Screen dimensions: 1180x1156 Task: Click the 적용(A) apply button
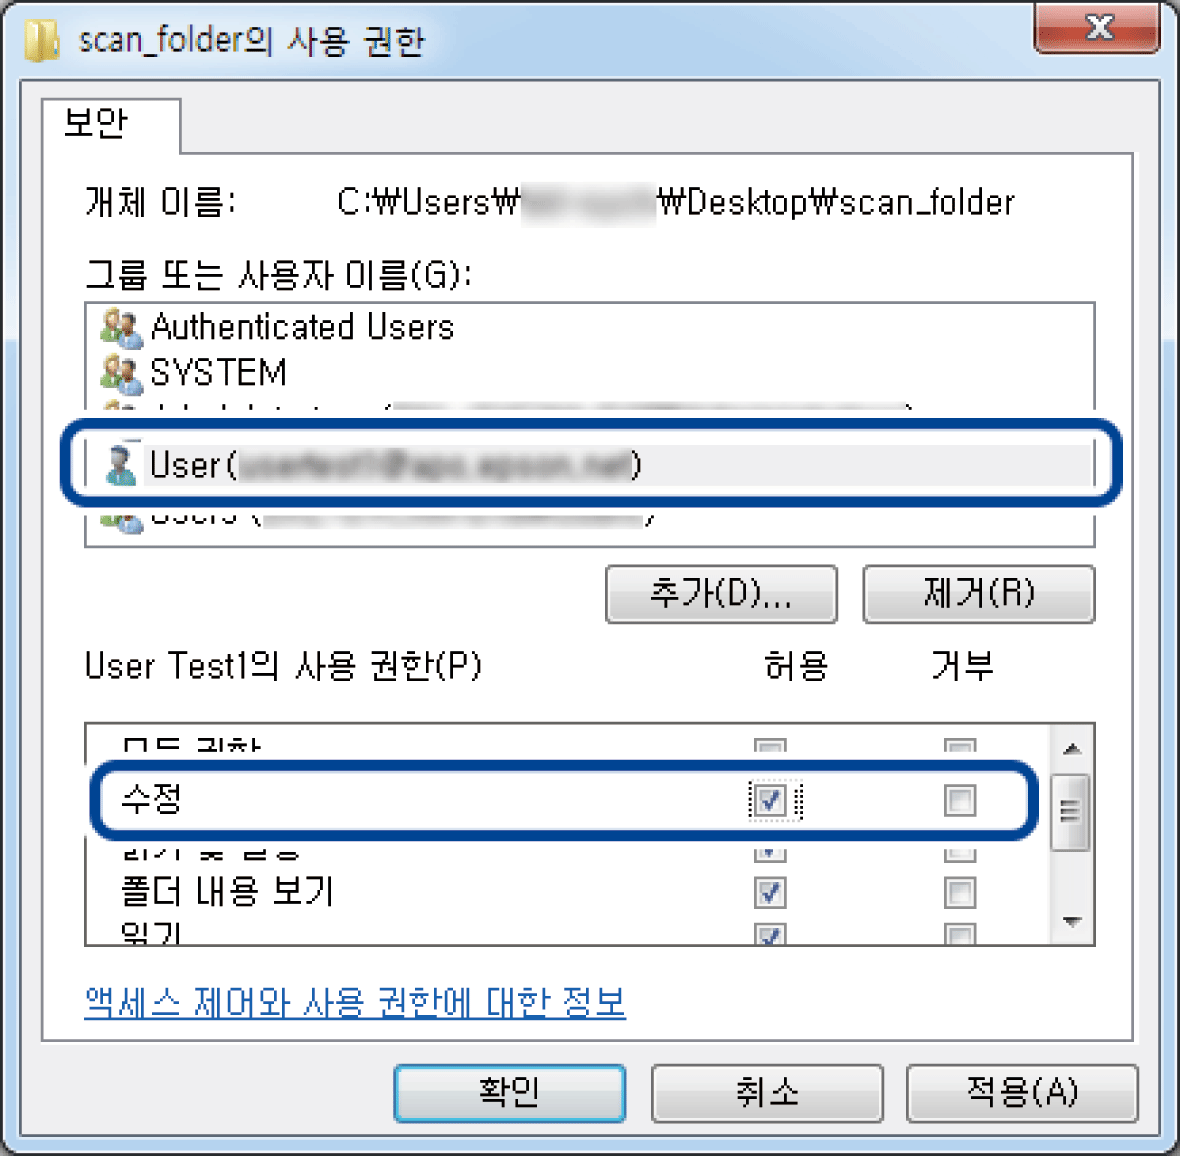click(x=1022, y=1093)
